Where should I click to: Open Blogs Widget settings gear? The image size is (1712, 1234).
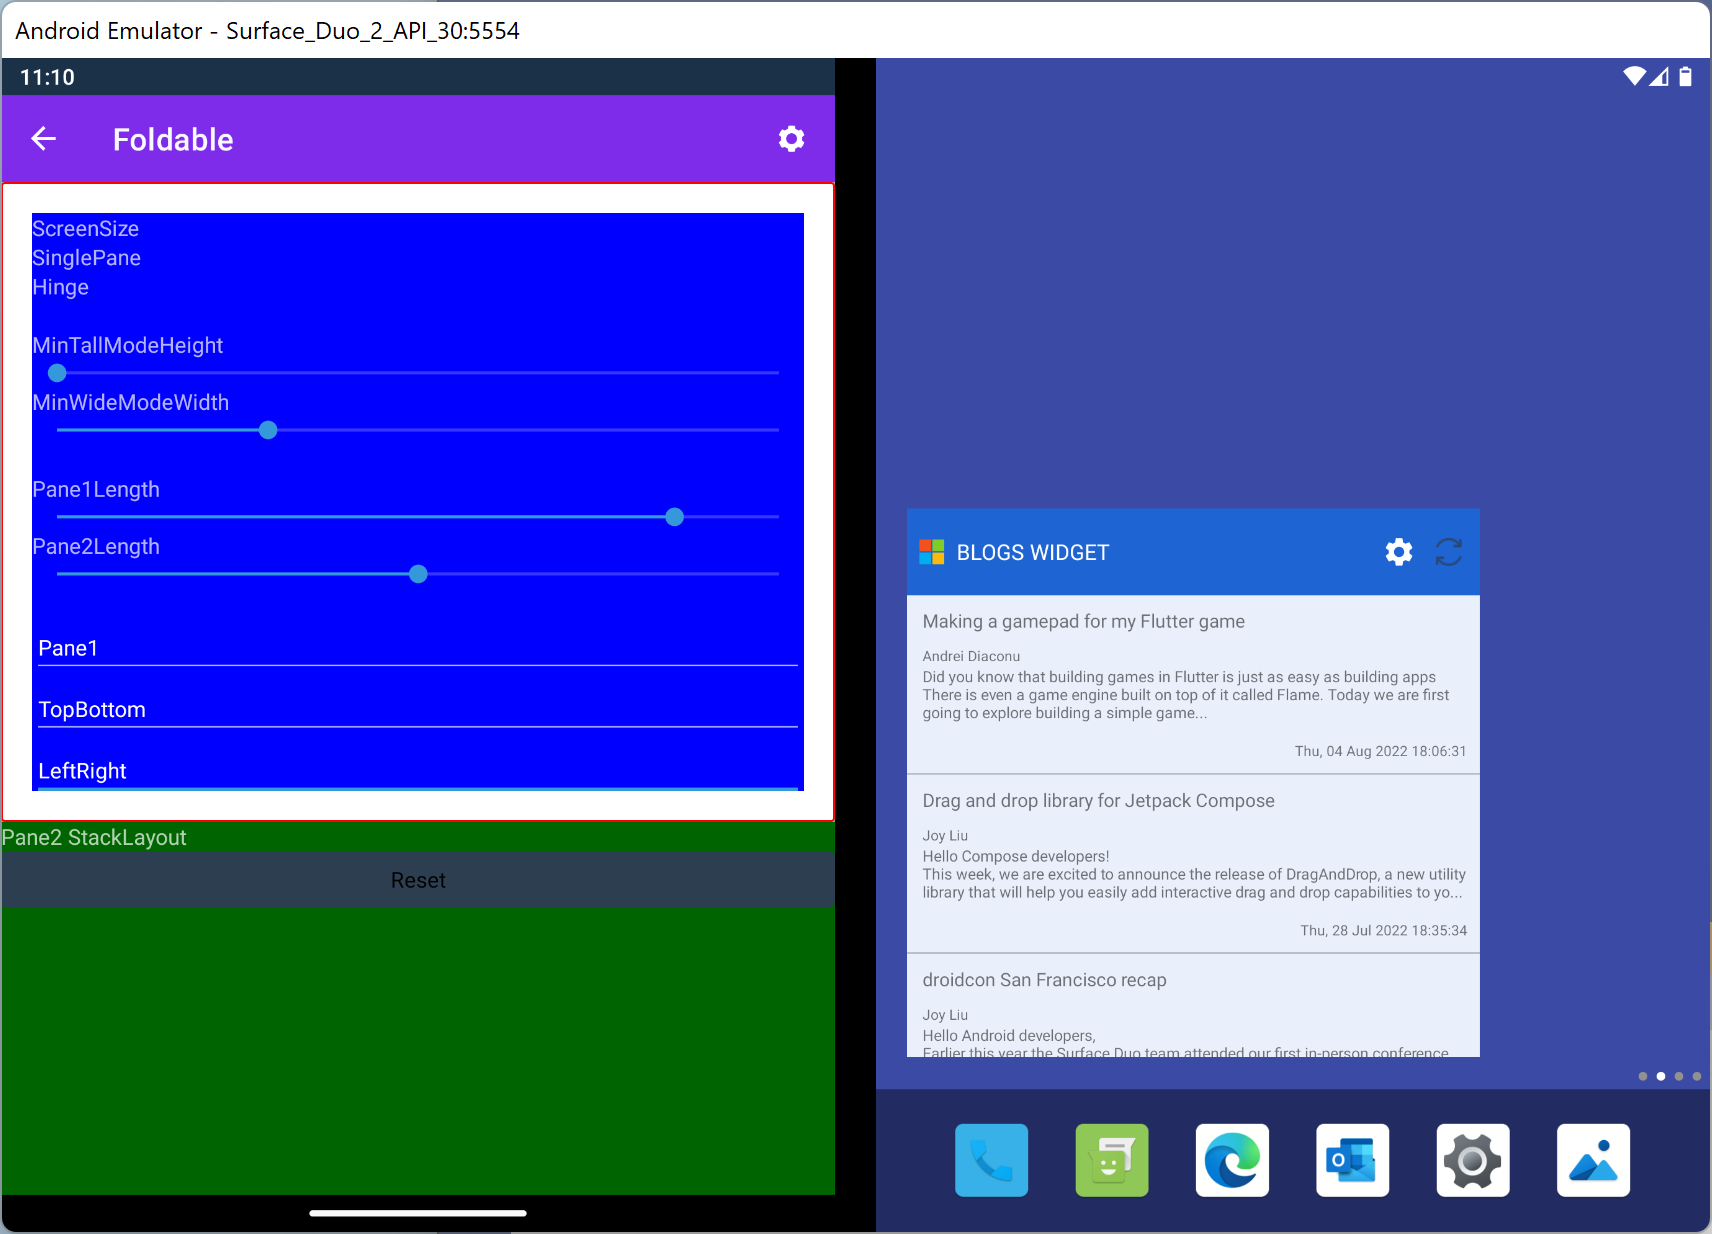[1399, 552]
